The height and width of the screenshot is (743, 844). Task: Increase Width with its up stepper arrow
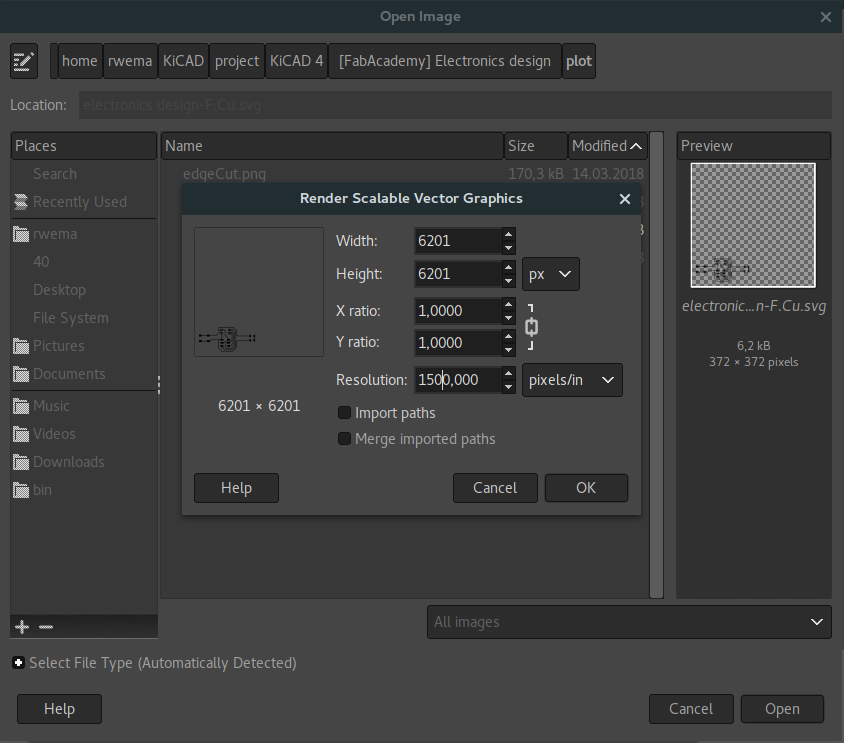pos(508,235)
